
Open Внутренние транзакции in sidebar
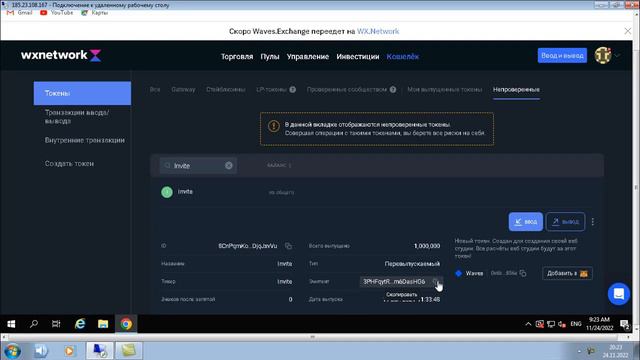(84, 140)
